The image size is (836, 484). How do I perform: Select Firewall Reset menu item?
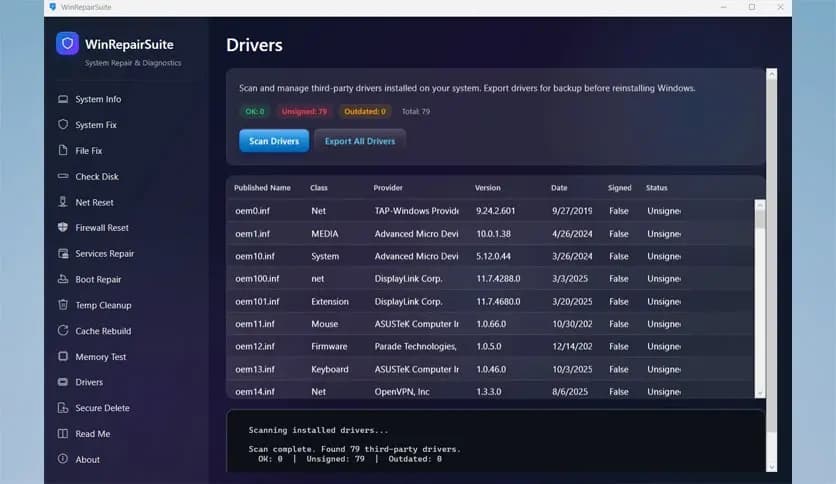point(102,228)
